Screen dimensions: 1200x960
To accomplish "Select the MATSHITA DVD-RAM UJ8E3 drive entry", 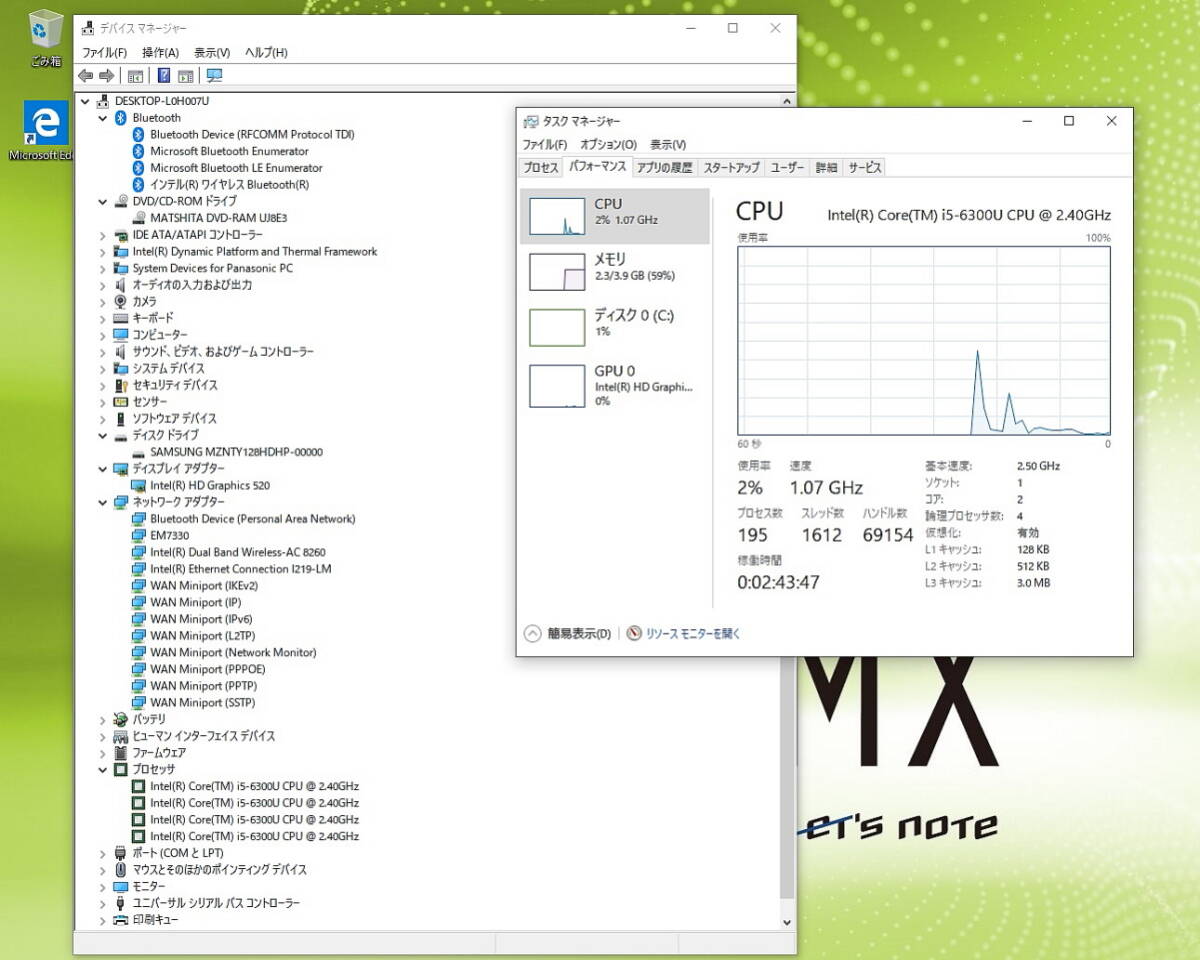I will point(211,218).
